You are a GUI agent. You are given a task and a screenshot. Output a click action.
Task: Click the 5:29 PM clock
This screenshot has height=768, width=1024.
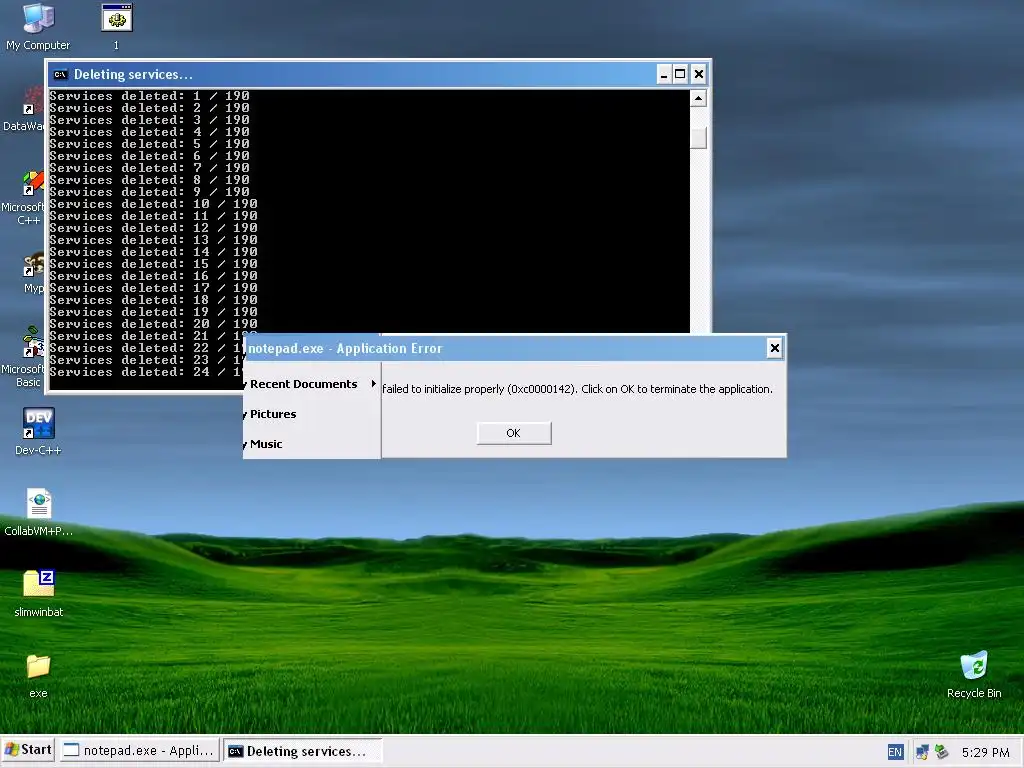(985, 752)
